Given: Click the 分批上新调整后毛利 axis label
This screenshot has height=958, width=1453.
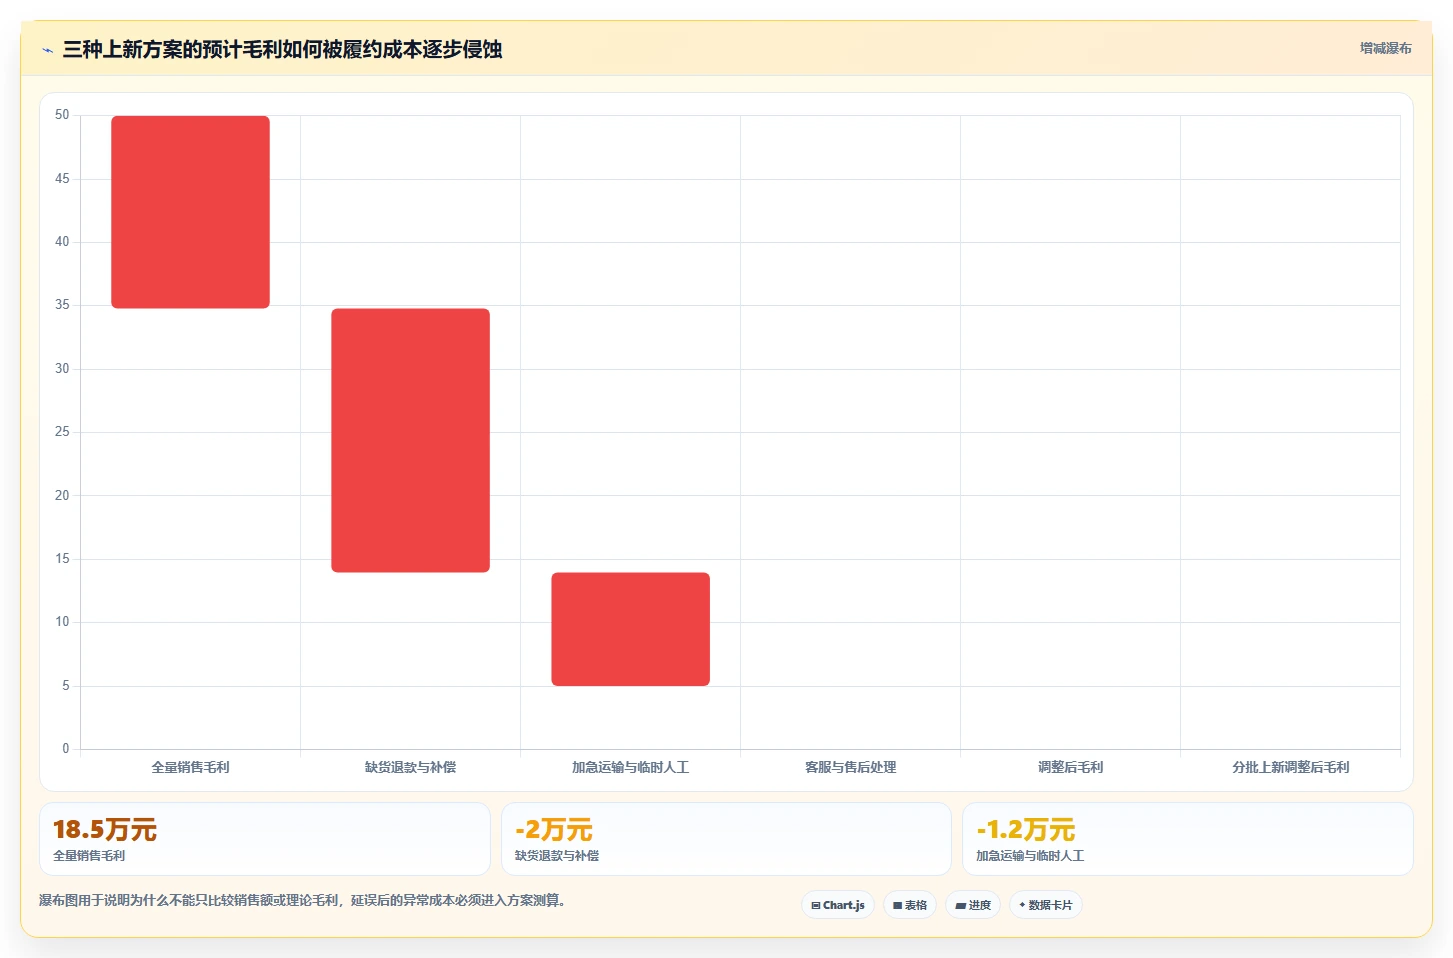Looking at the screenshot, I should click(1290, 767).
